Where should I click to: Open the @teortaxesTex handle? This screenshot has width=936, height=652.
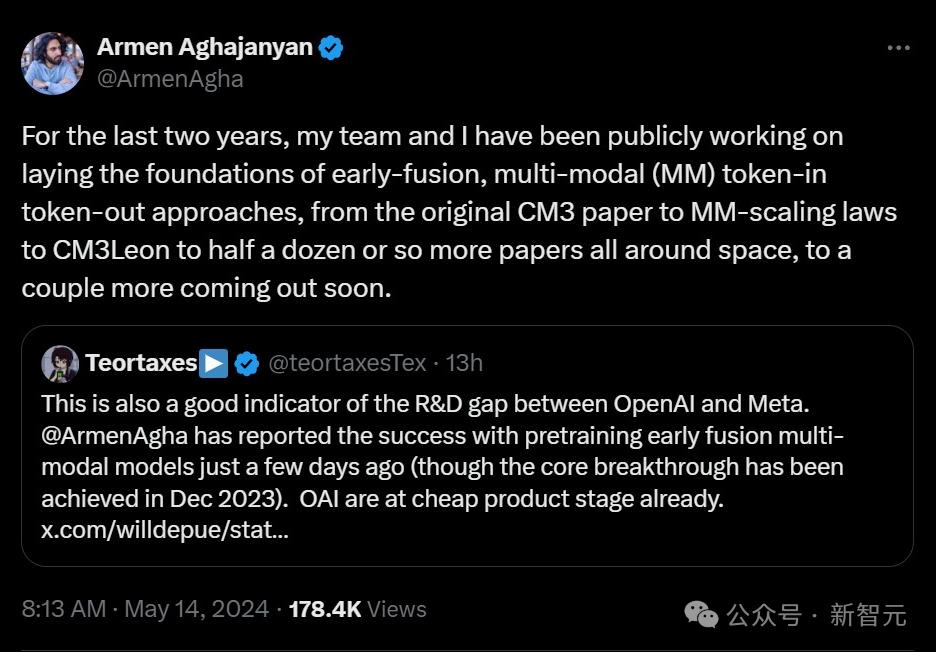click(347, 363)
